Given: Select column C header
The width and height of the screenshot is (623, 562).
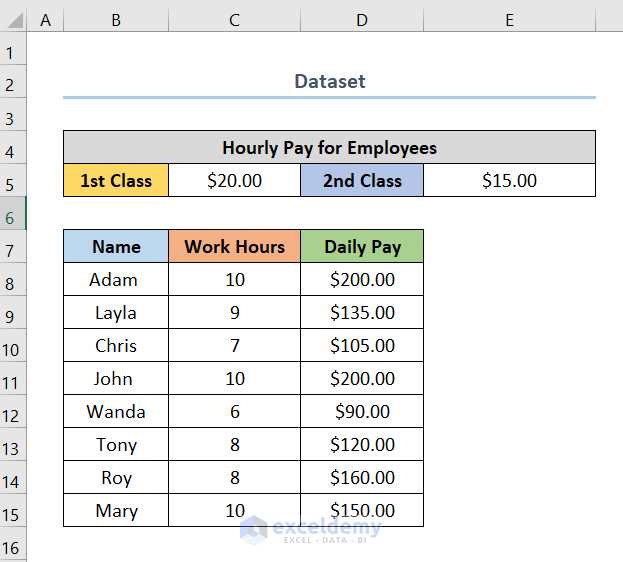Looking at the screenshot, I should (234, 19).
